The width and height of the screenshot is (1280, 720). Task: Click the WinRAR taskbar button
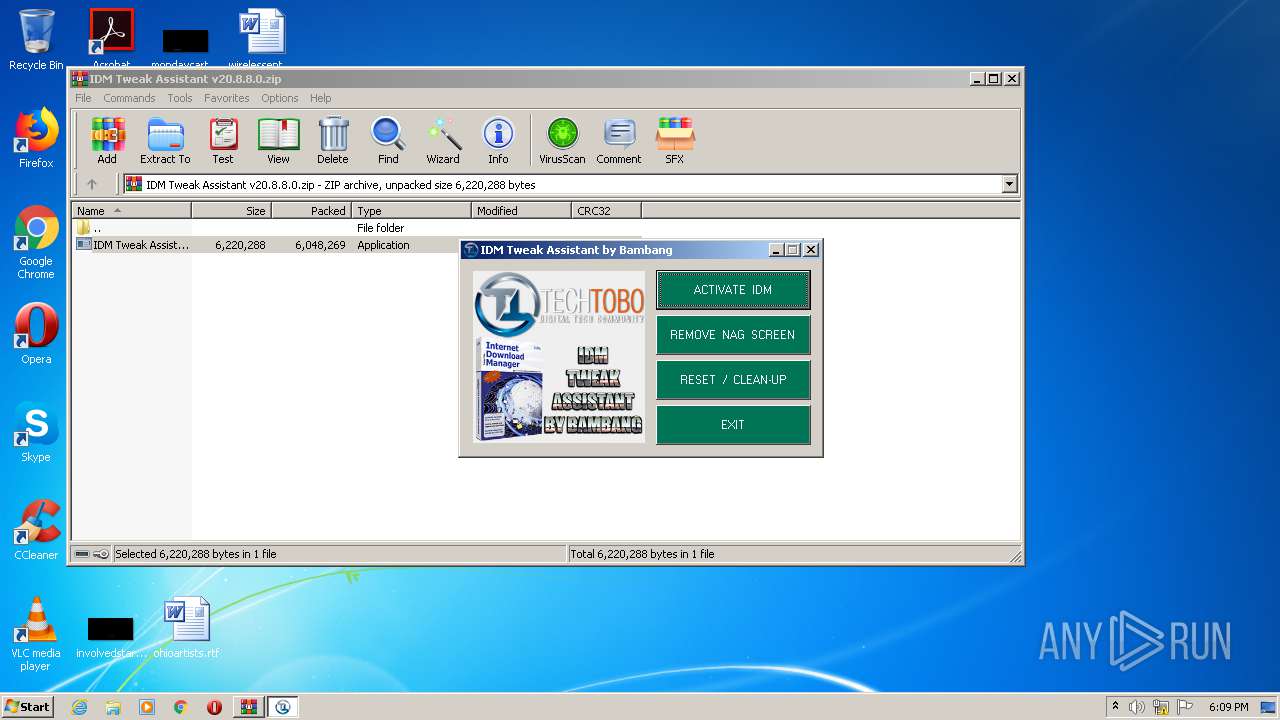248,707
